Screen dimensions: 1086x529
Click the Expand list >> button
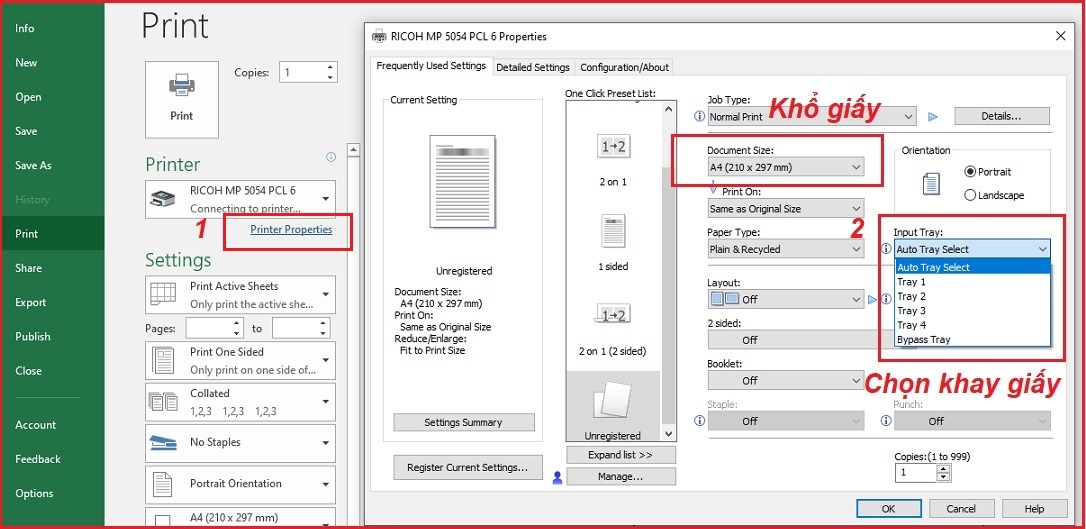click(x=621, y=455)
